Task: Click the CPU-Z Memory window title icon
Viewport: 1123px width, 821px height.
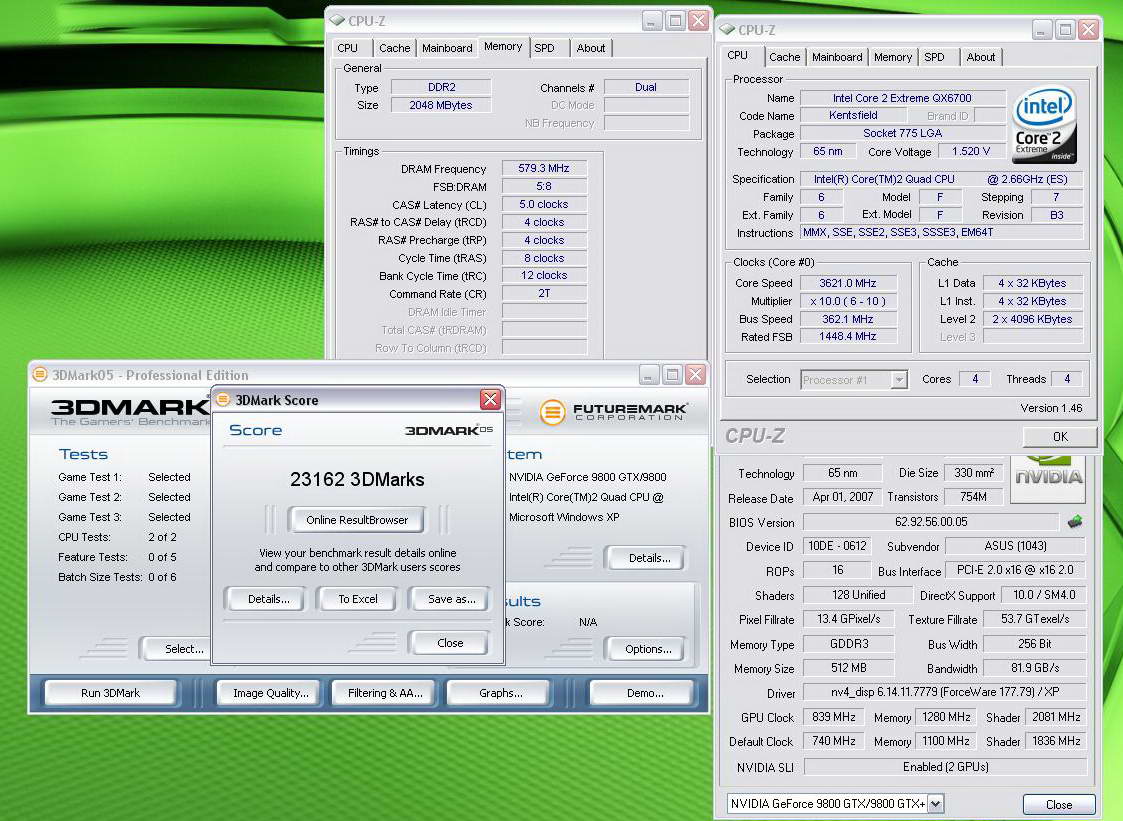Action: (337, 21)
